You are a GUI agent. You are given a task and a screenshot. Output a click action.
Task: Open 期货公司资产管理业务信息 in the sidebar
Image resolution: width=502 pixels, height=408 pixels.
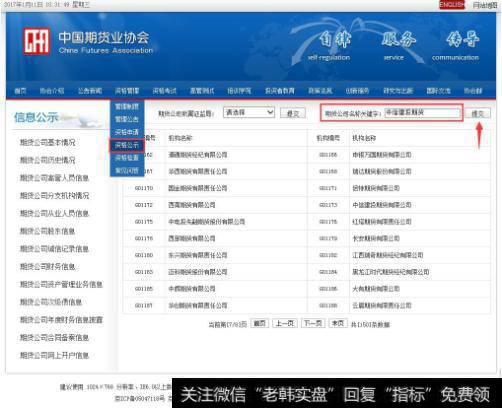coord(61,284)
